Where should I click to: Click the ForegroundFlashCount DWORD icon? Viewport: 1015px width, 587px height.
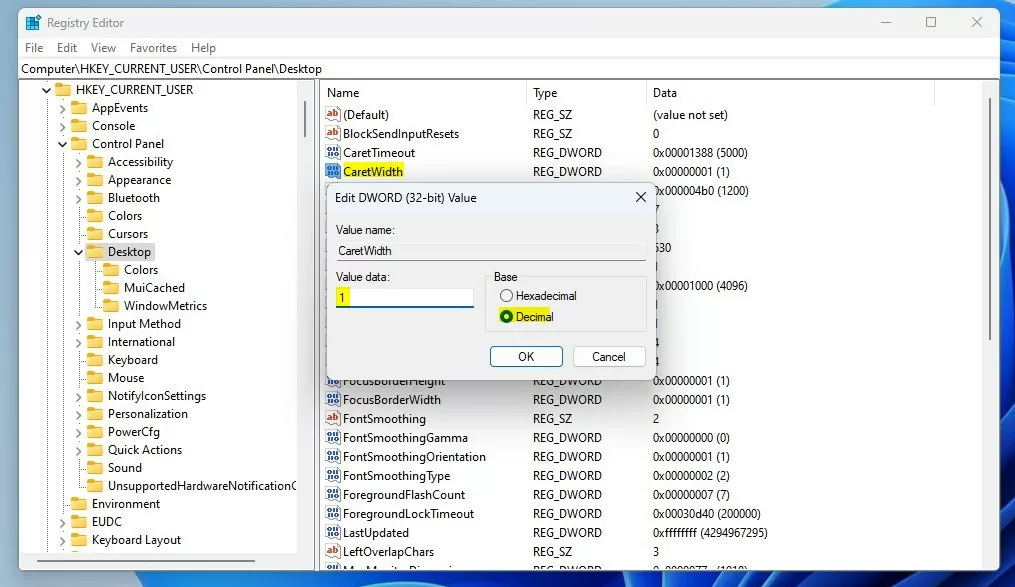point(333,494)
